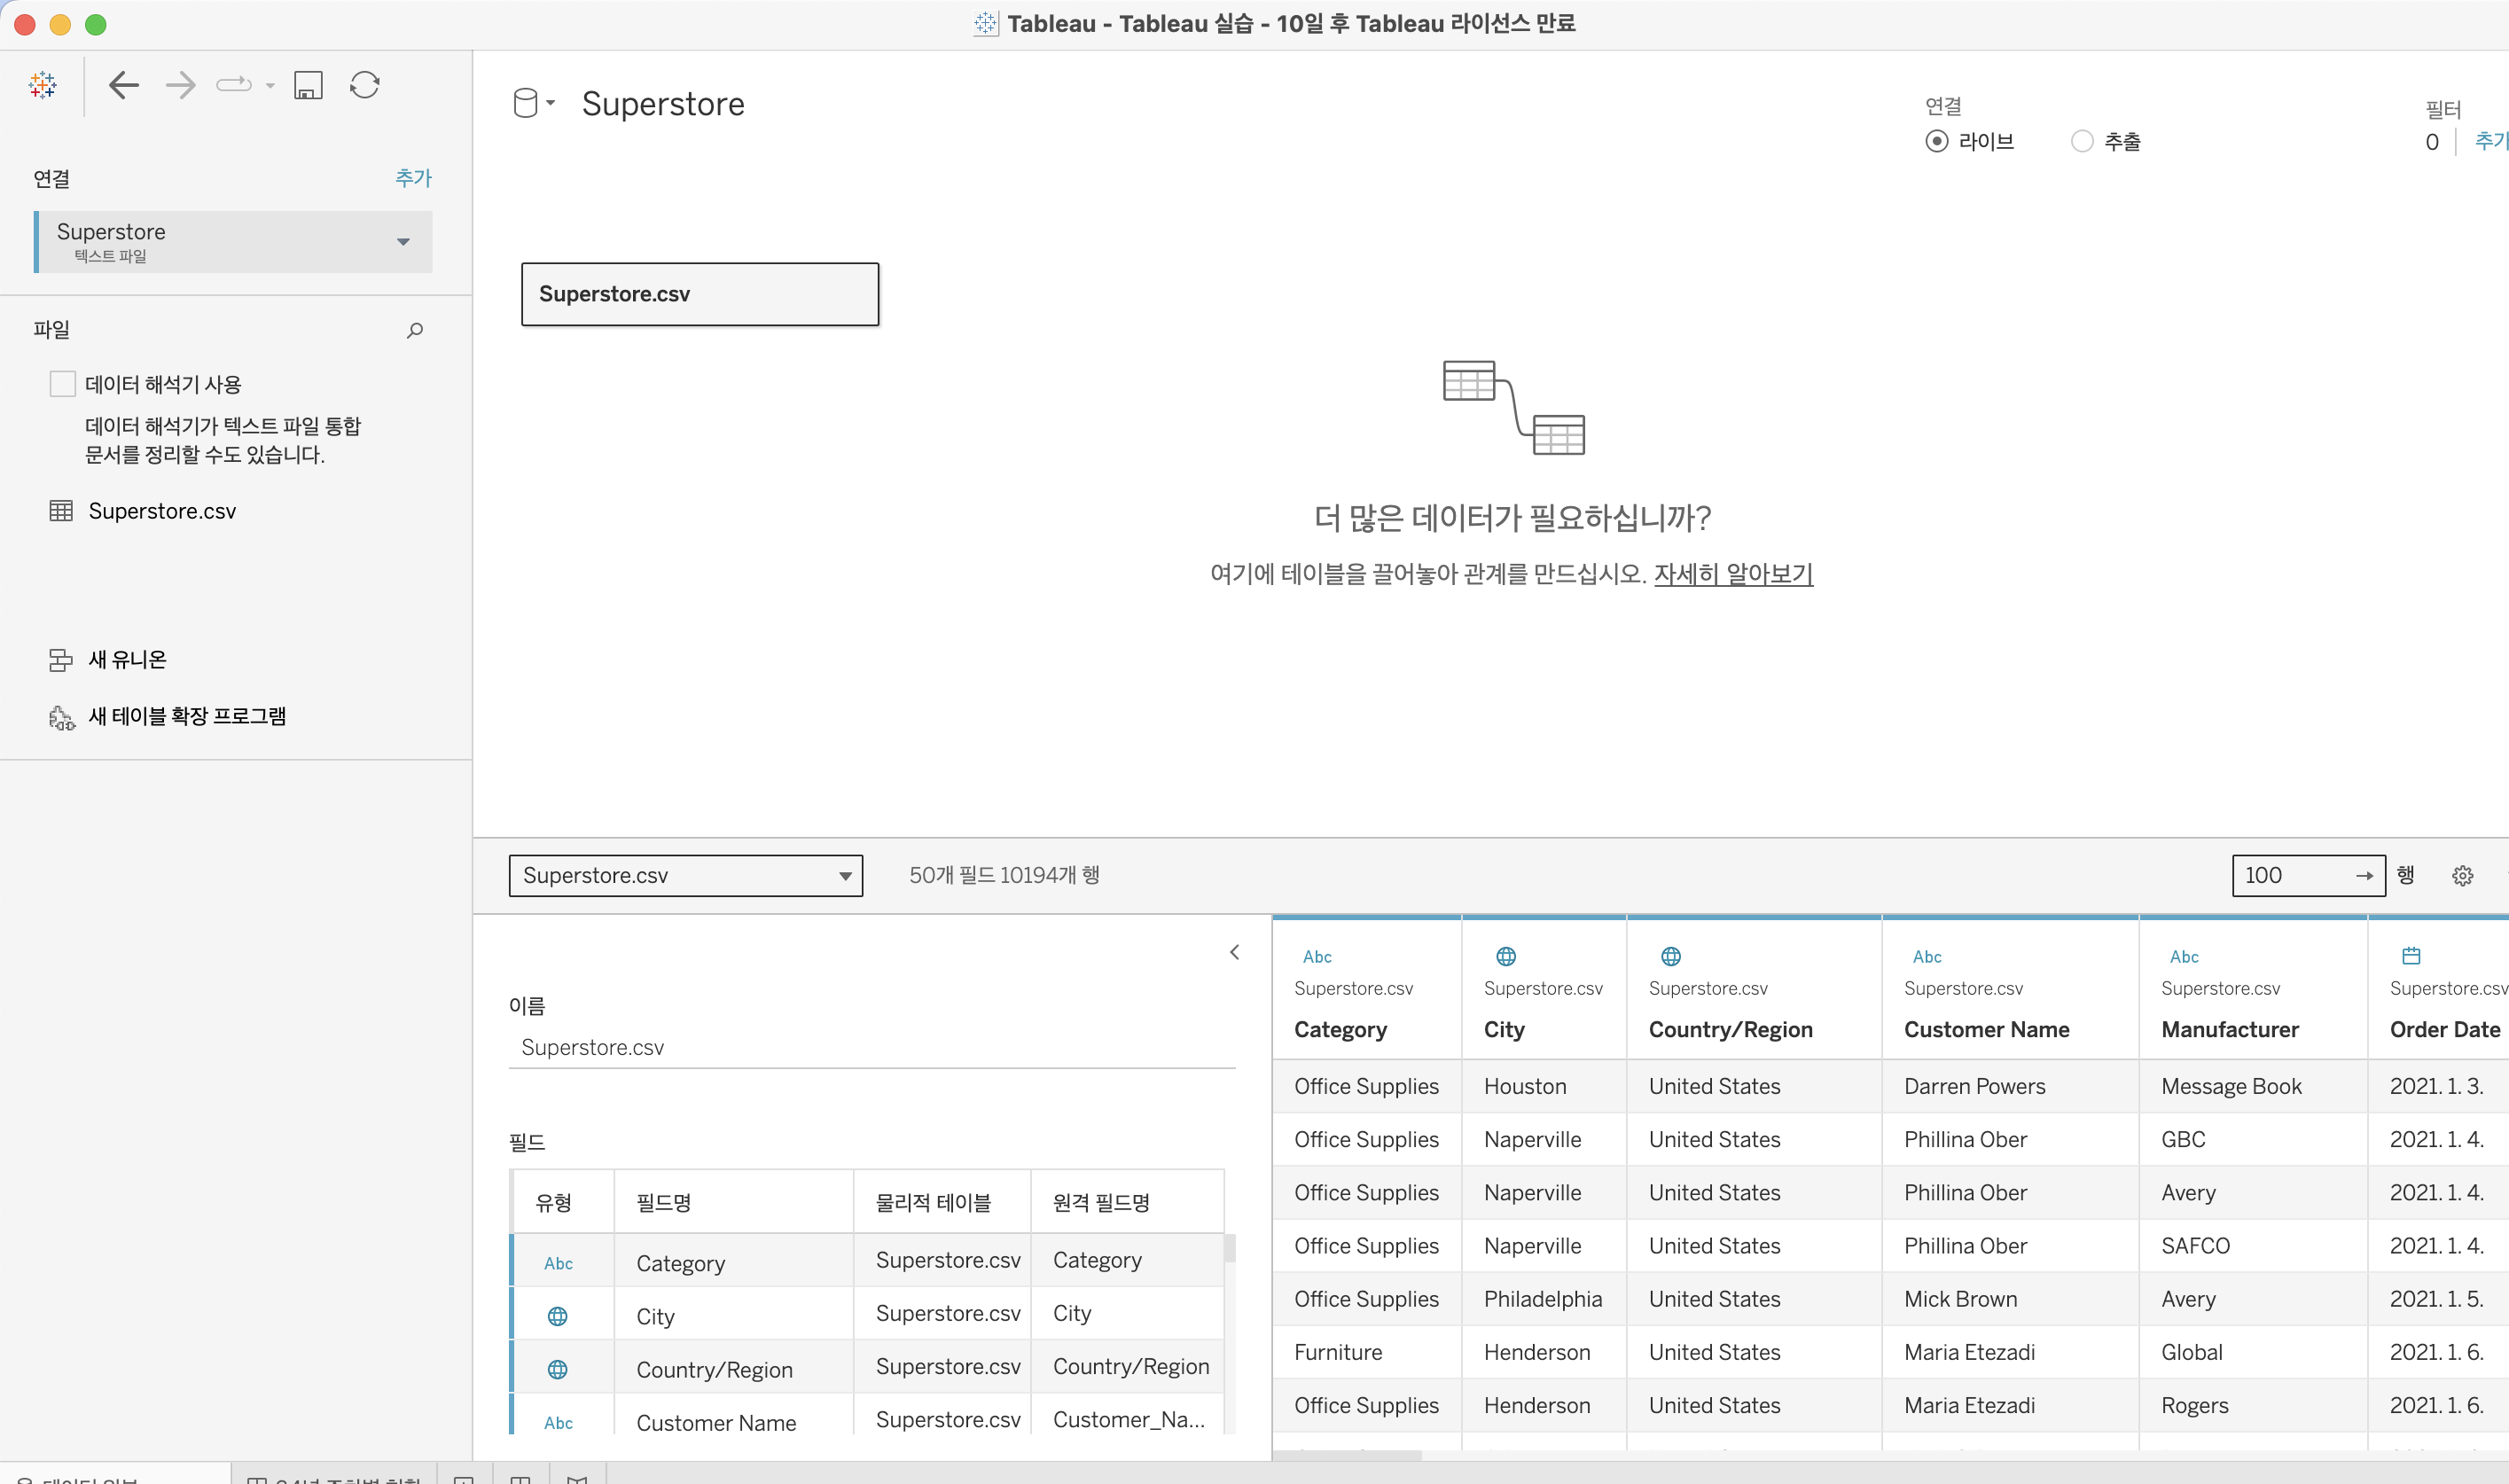Click the 이름 field containing Superstore.csv
This screenshot has width=2509, height=1484.
[872, 1047]
